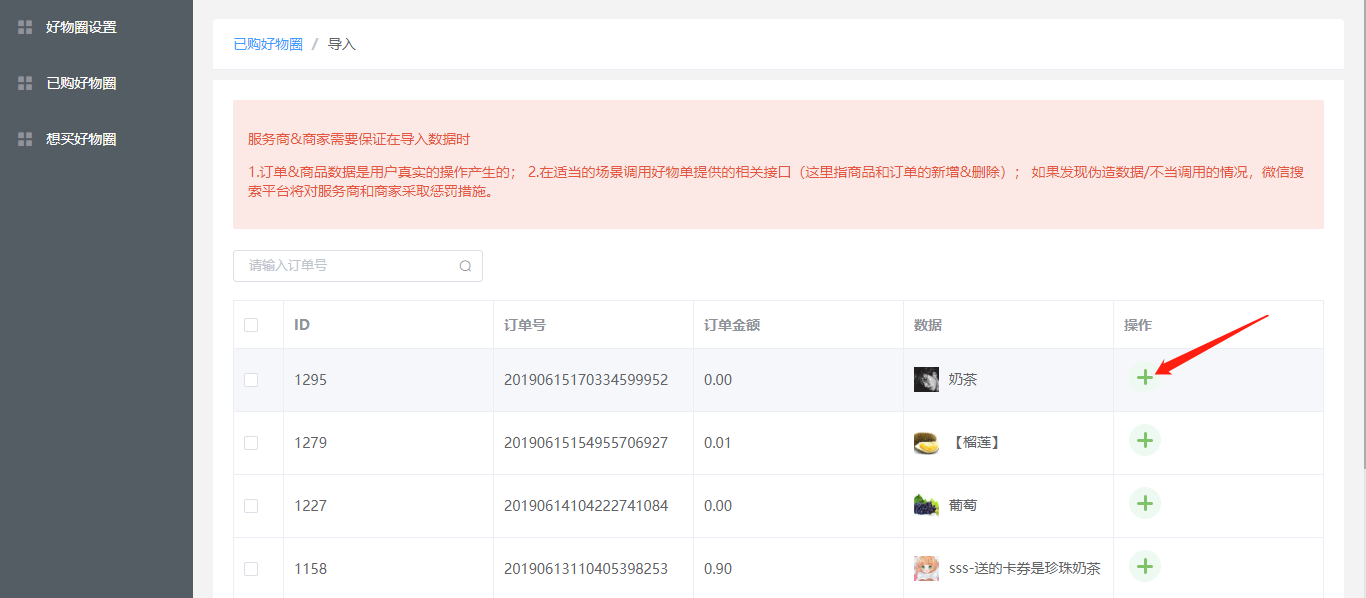Click the plus icon for order 1295

[x=1144, y=377]
